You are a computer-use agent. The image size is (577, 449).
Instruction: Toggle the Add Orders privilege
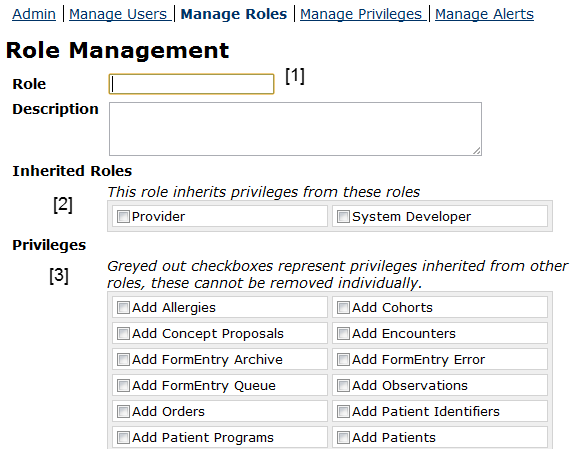pos(123,411)
